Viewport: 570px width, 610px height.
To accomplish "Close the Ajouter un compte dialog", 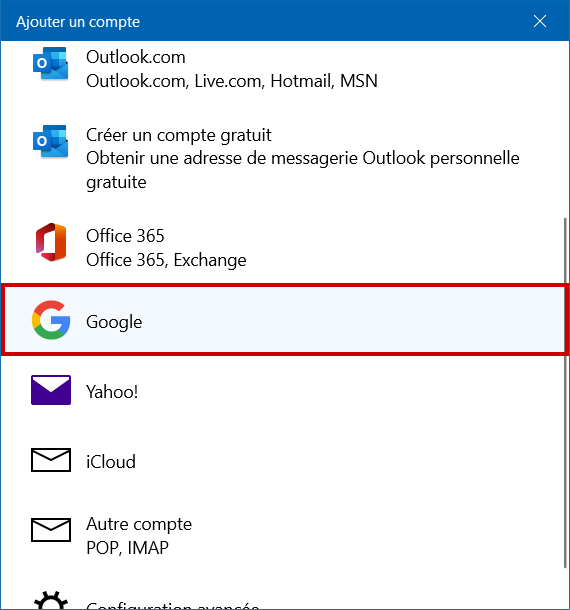I will [x=540, y=21].
